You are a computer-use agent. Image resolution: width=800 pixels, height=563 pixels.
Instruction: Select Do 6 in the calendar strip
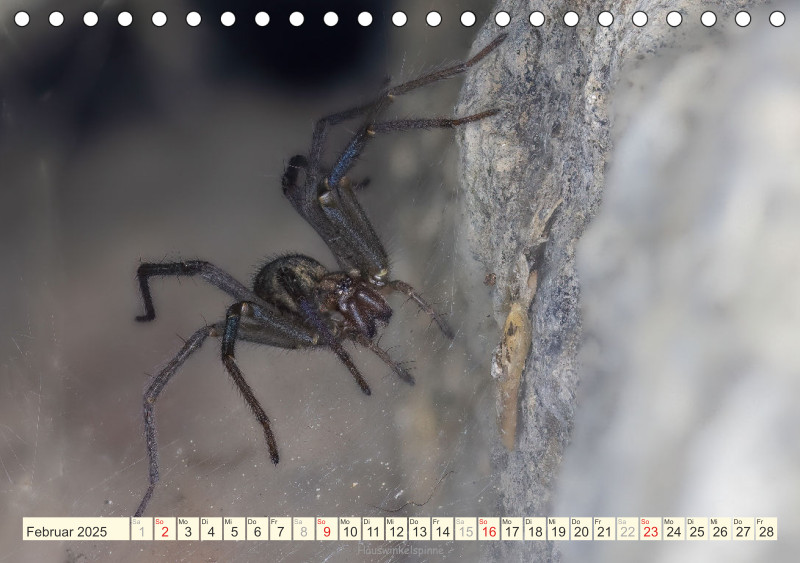point(257,529)
